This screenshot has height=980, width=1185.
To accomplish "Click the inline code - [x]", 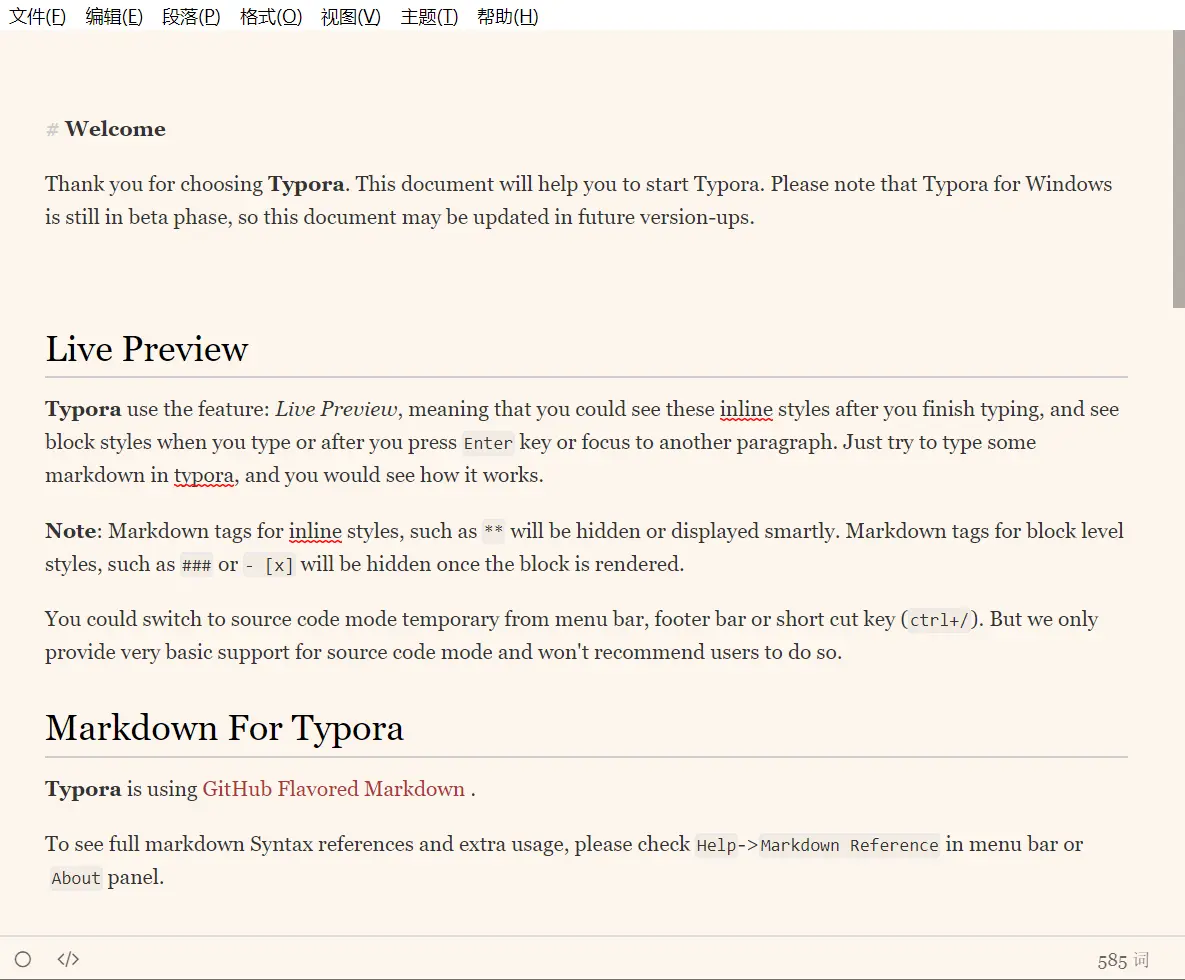I will coord(269,565).
